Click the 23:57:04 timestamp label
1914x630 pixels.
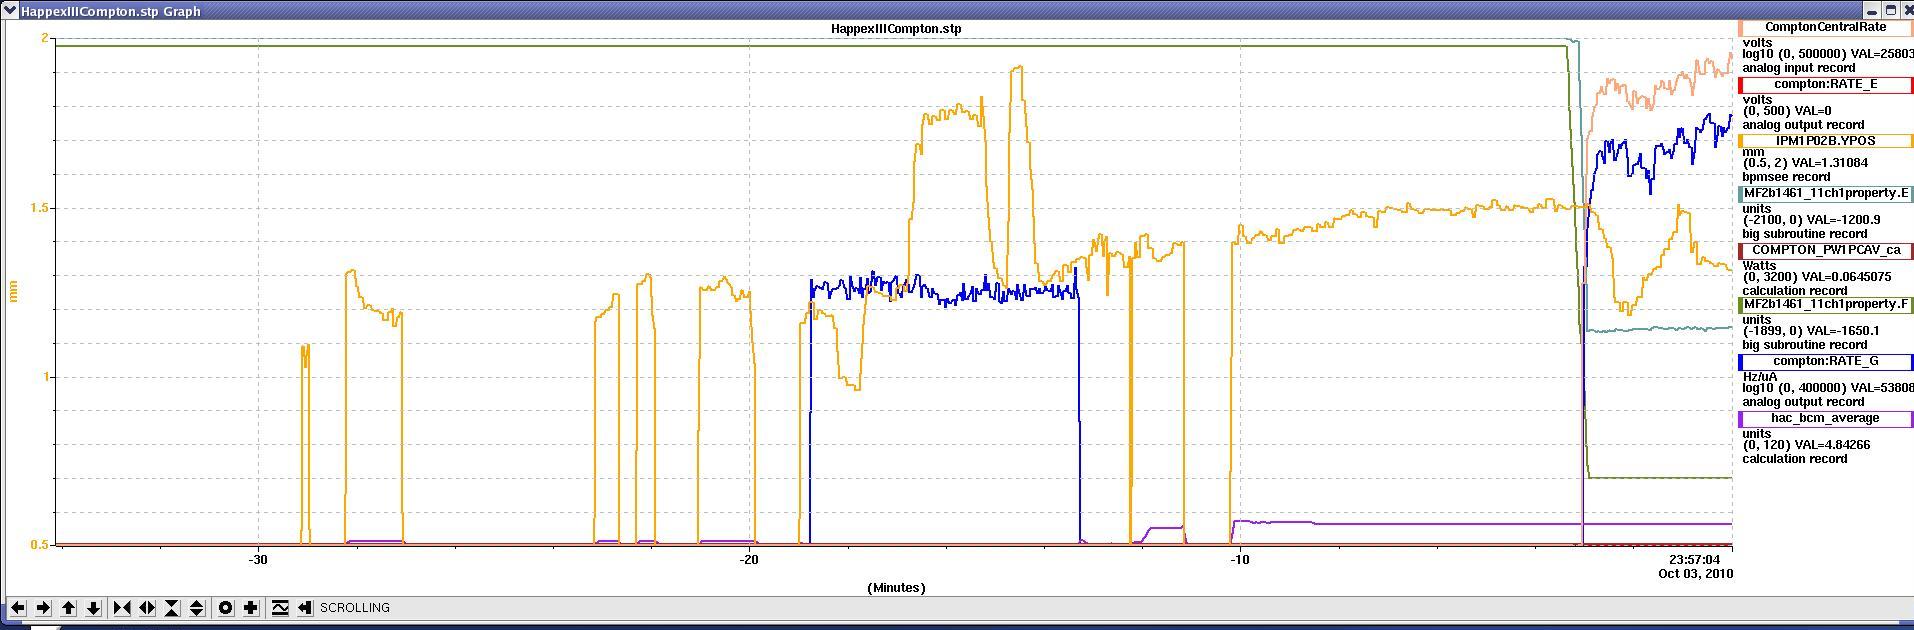point(1695,560)
